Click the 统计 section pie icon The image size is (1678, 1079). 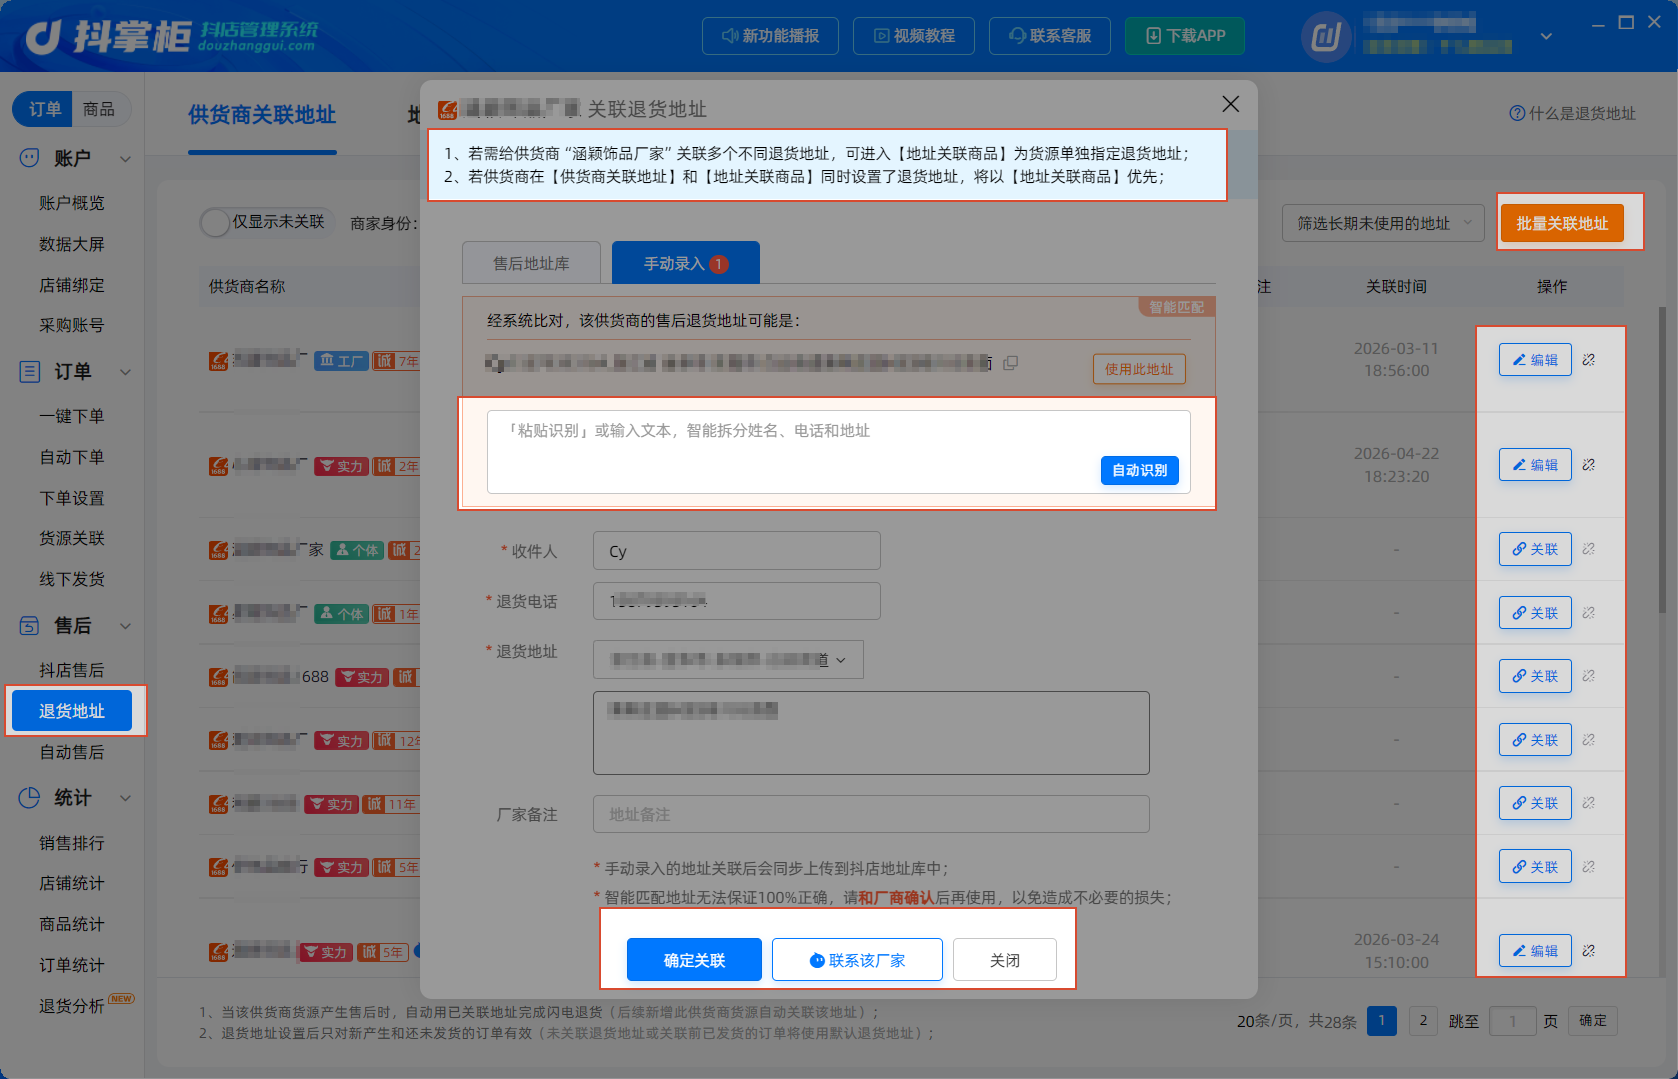tap(30, 798)
